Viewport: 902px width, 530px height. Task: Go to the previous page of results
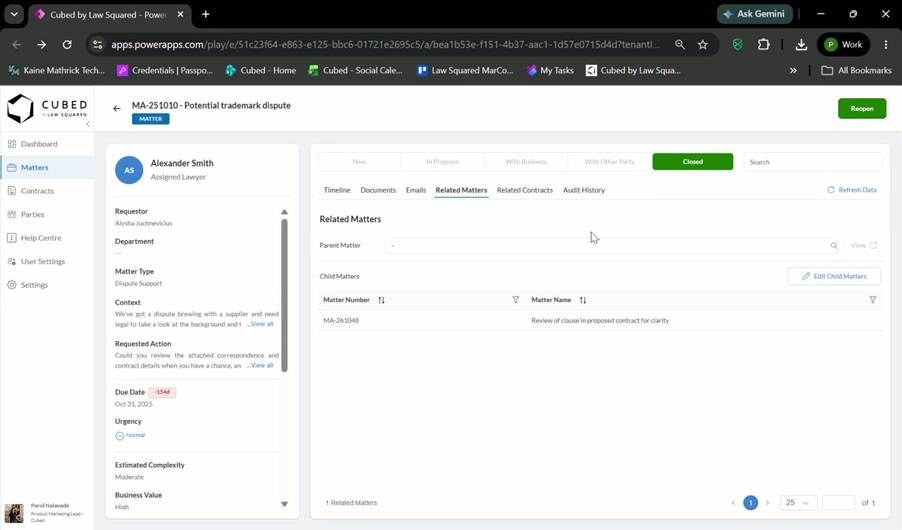pos(733,503)
